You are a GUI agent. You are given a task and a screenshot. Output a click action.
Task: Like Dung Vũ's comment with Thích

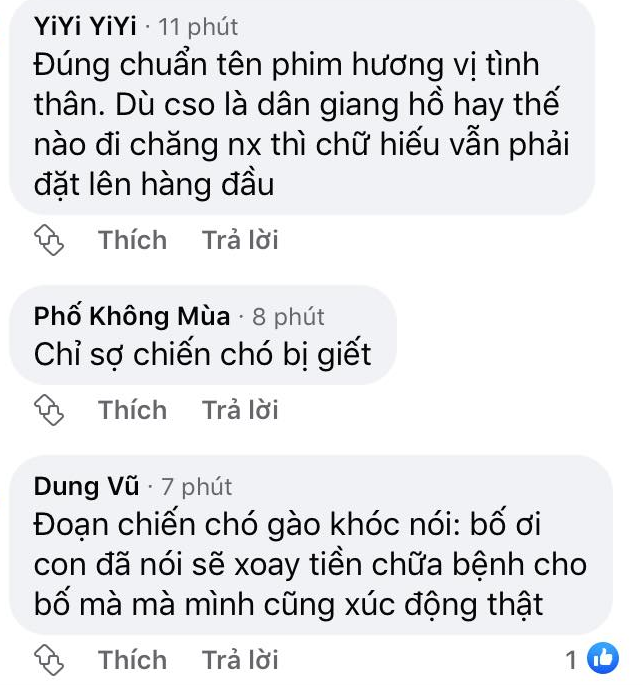click(133, 659)
